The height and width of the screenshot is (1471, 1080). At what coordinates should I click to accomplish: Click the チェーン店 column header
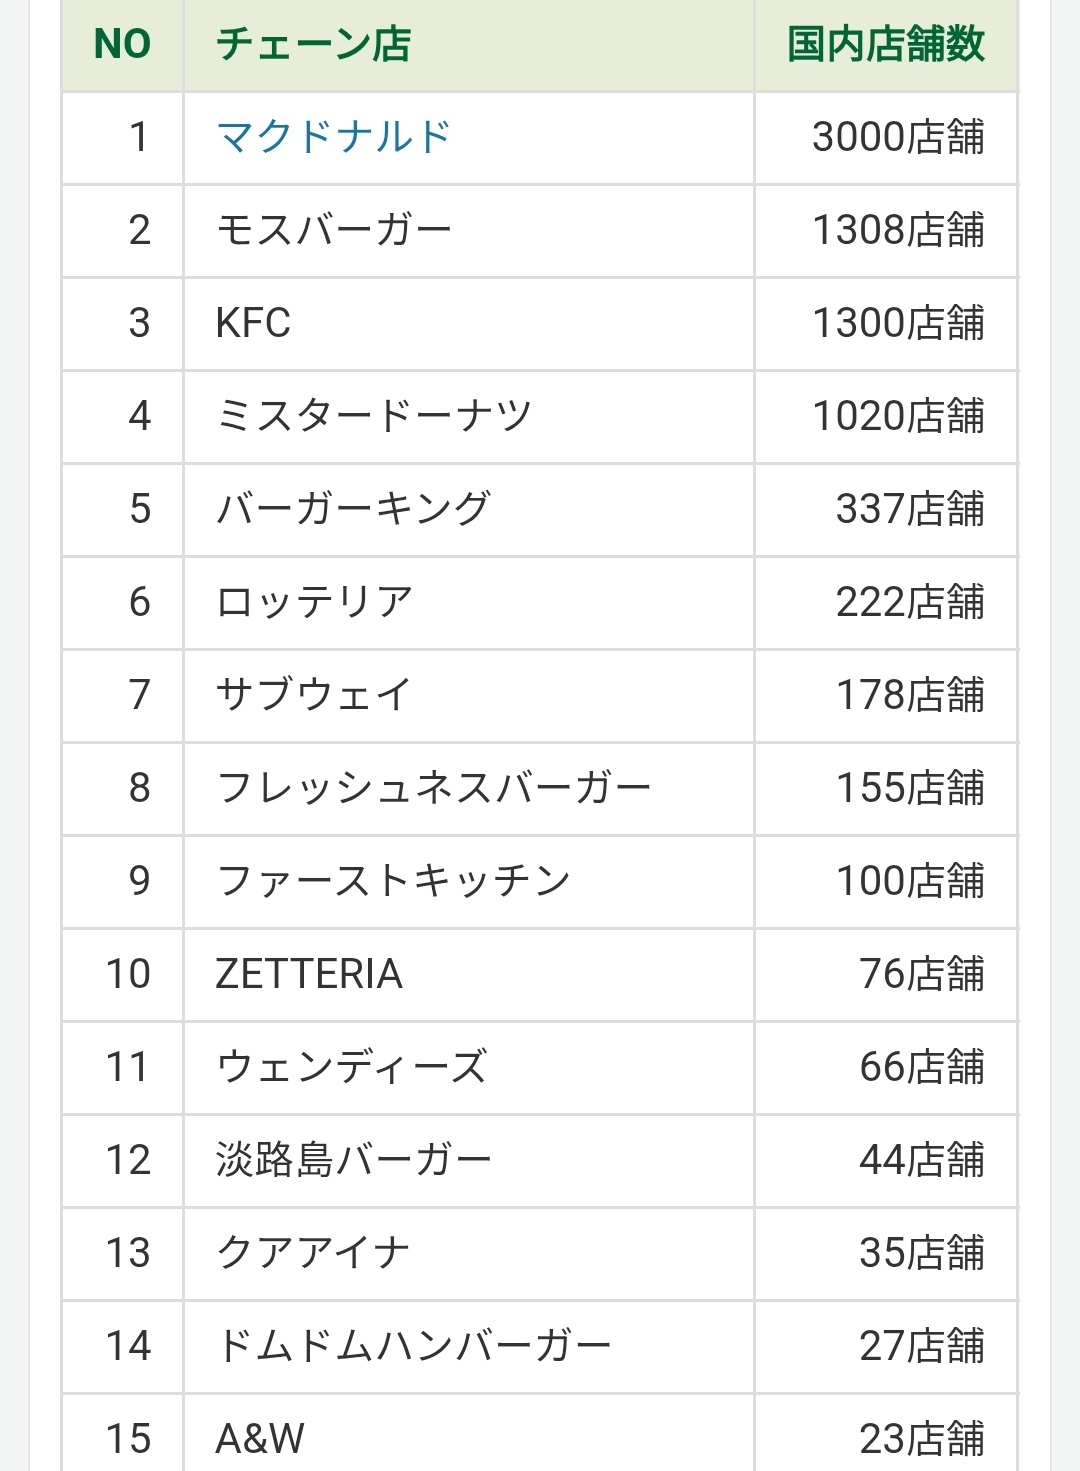(313, 44)
